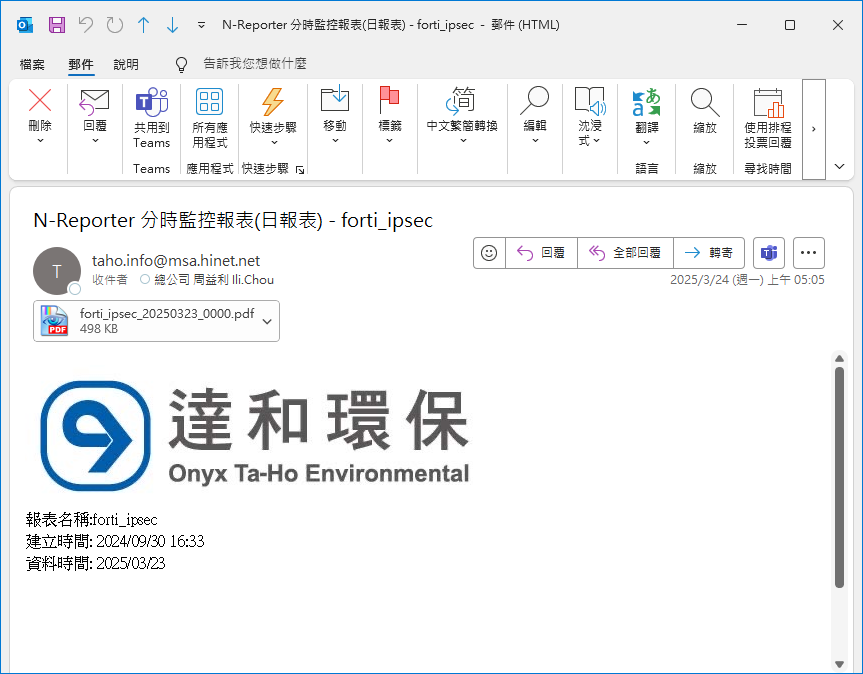Click the emoji reaction smiley icon
863x674 pixels.
pos(489,253)
